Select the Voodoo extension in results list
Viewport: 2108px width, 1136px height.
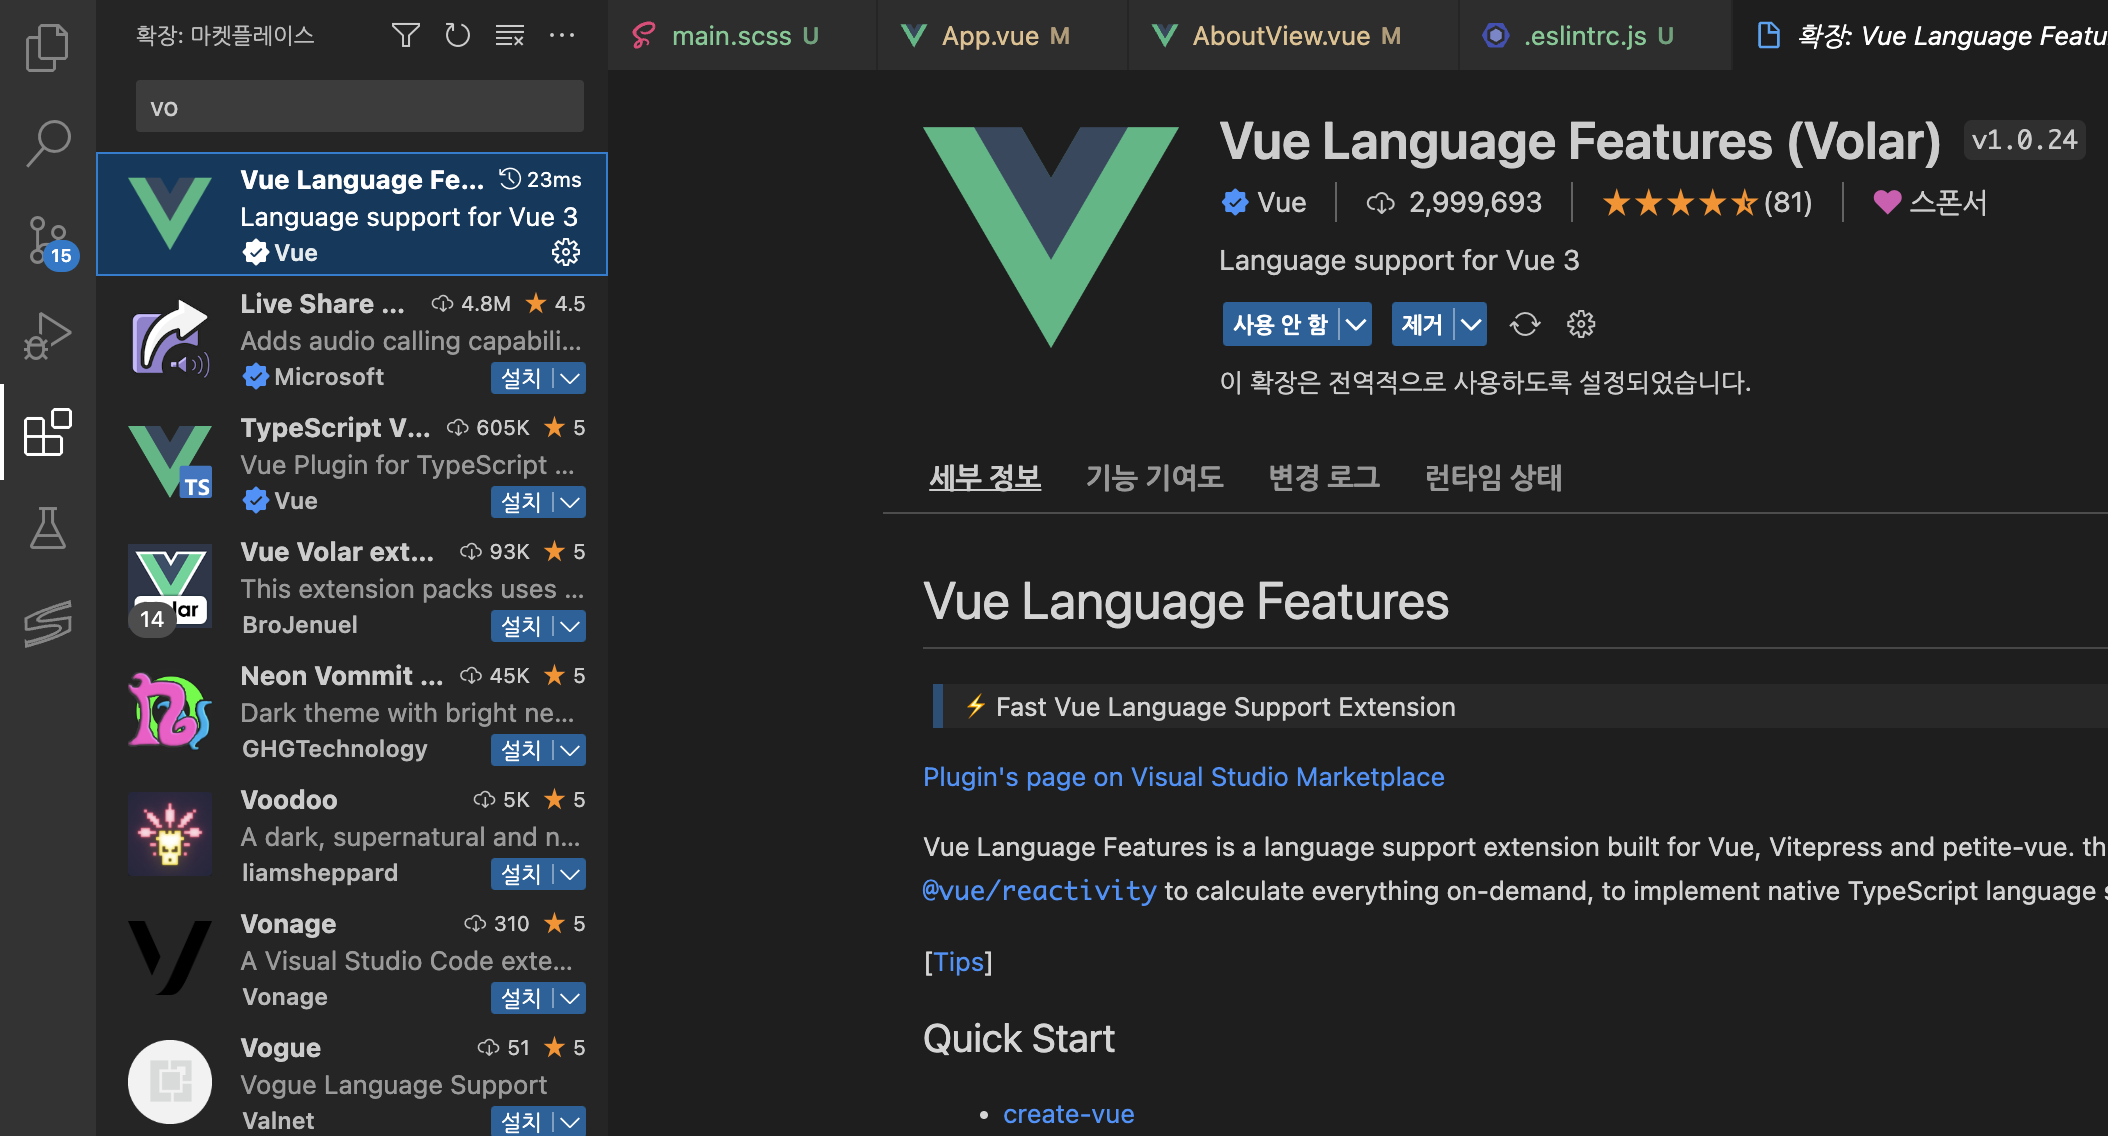pos(350,836)
